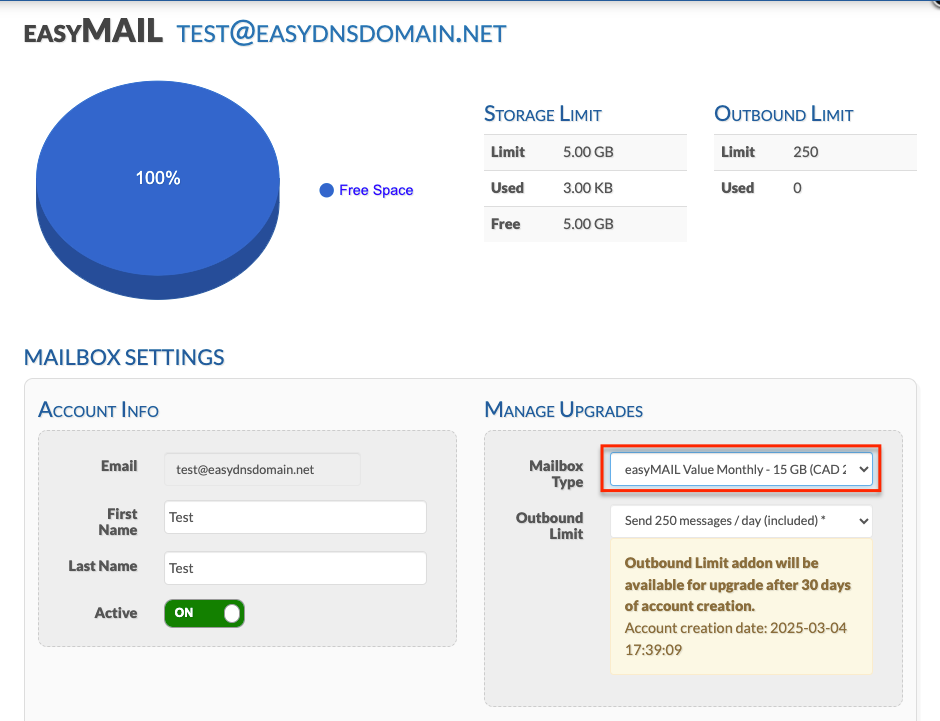Click the Mailbox Type label

[556, 474]
